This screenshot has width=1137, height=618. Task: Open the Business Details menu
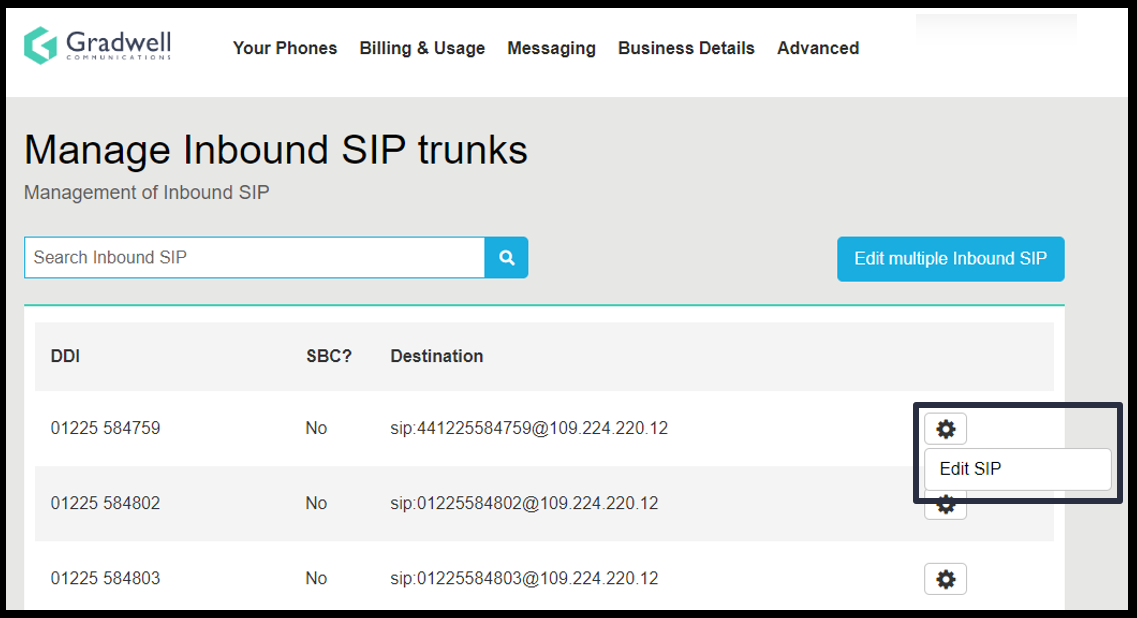(686, 48)
